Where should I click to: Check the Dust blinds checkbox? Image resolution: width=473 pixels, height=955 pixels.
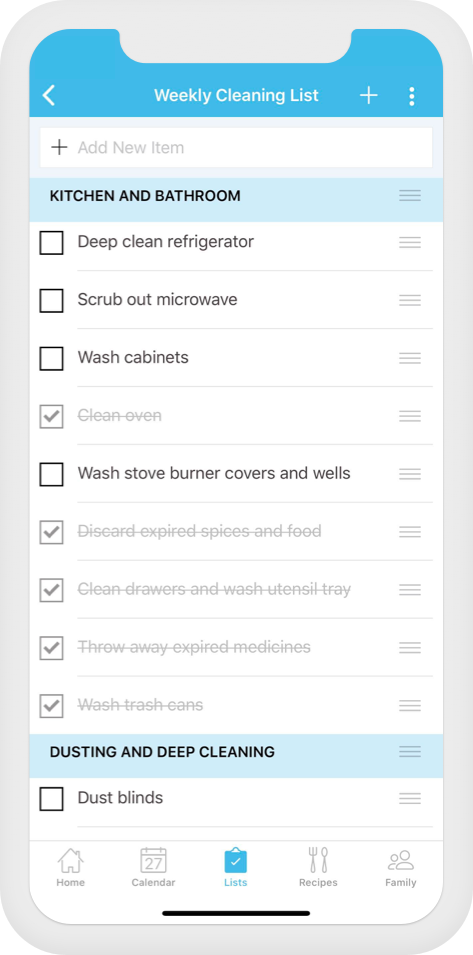(x=51, y=798)
